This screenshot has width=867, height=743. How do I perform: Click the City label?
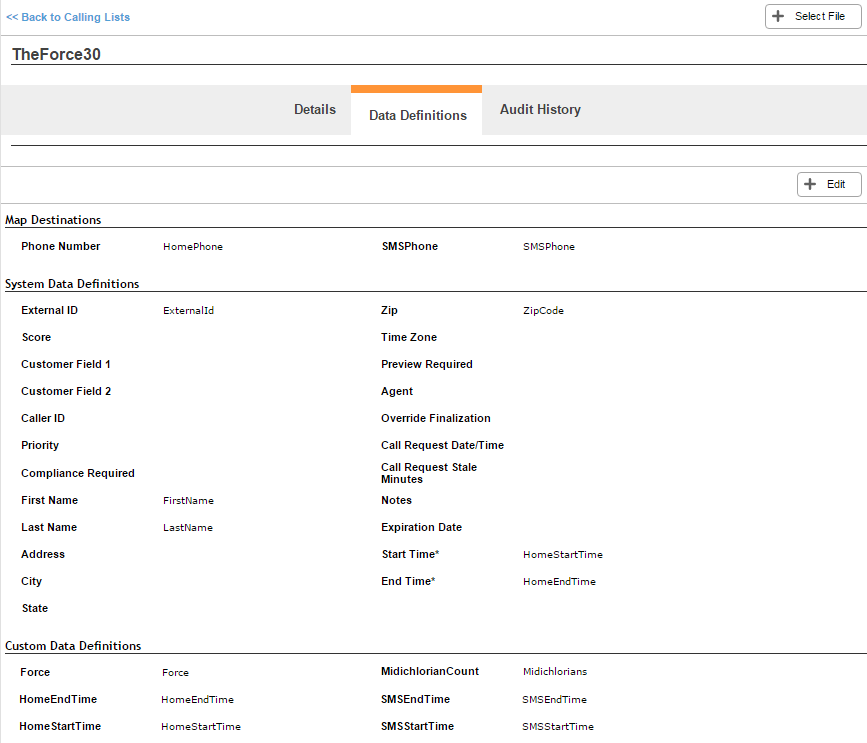click(32, 582)
